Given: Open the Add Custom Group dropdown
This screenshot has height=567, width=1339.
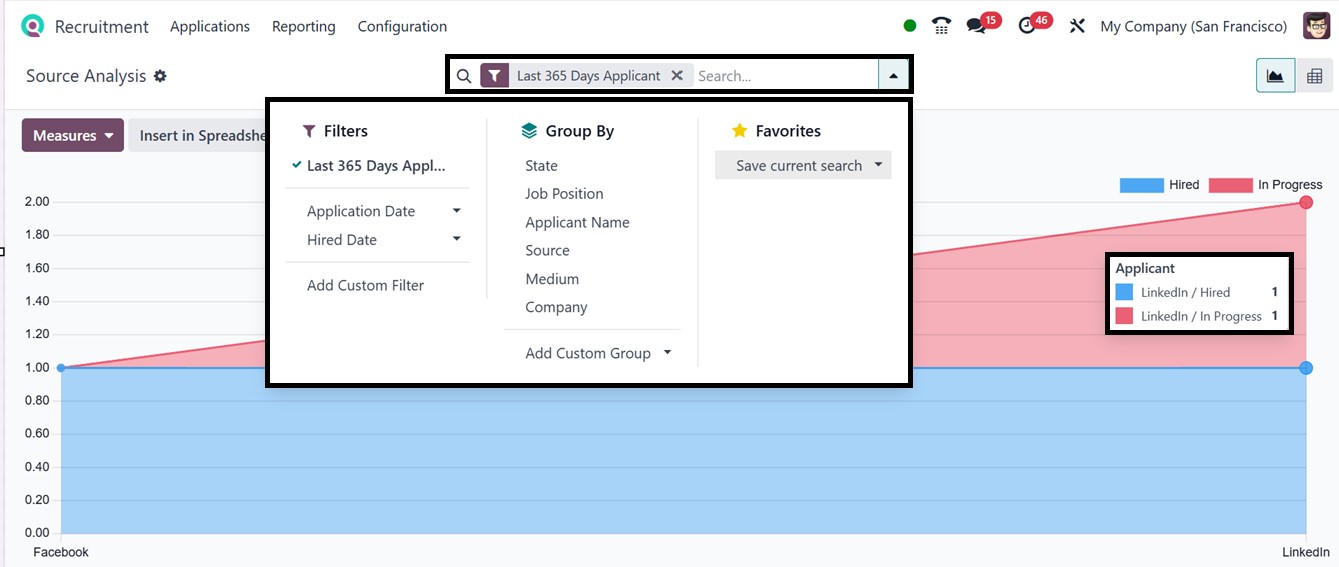Looking at the screenshot, I should [x=597, y=353].
